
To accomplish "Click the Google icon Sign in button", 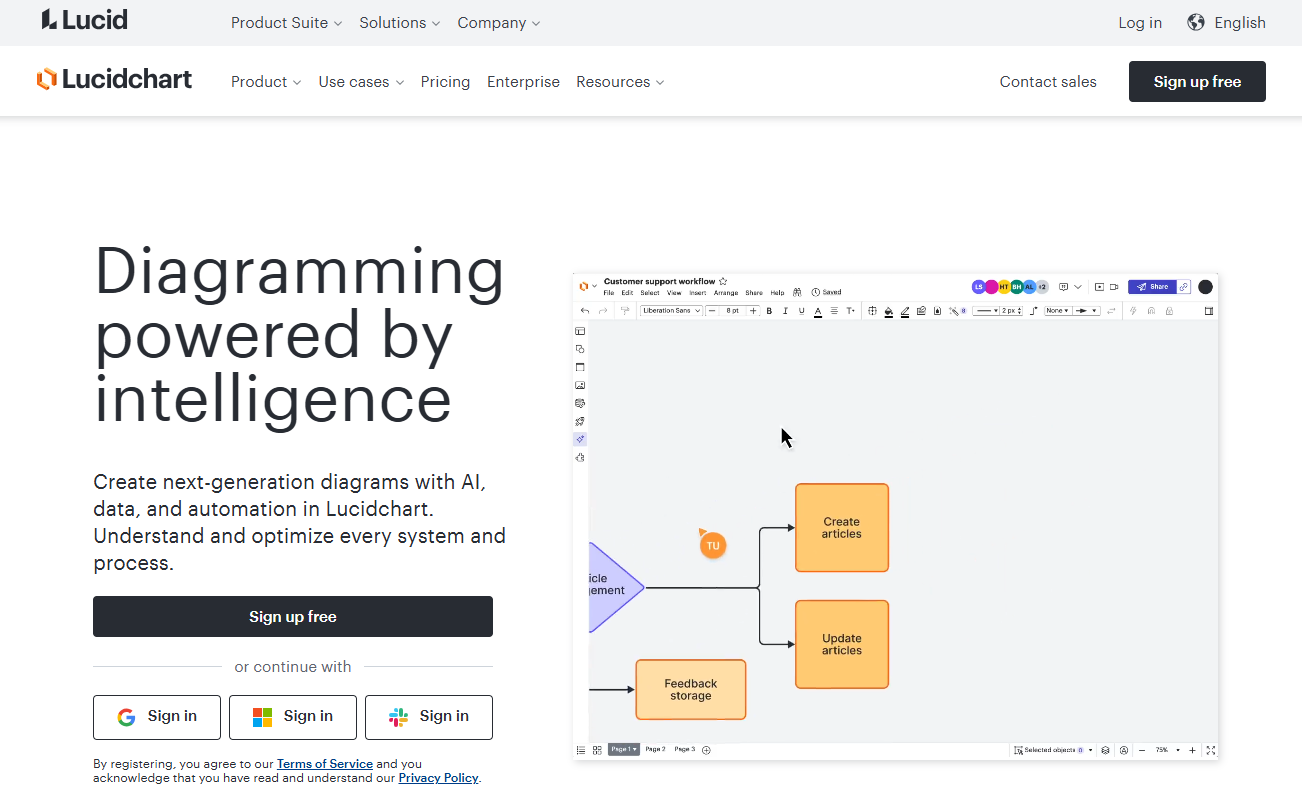I will (x=157, y=717).
